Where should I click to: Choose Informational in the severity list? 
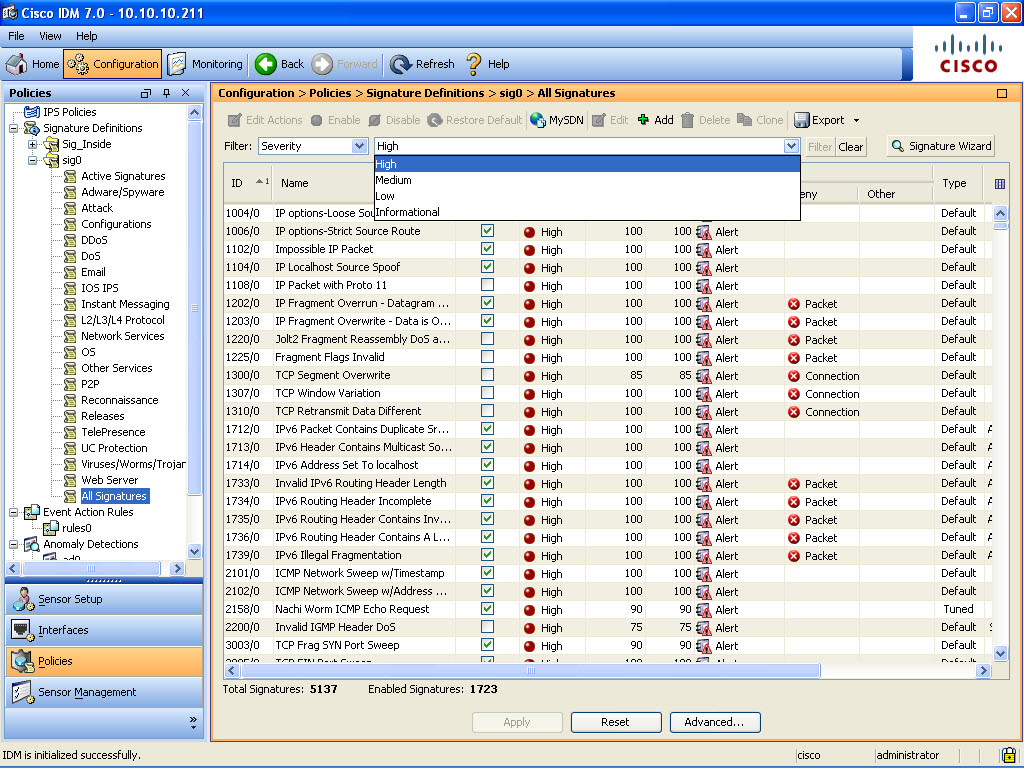[587, 212]
